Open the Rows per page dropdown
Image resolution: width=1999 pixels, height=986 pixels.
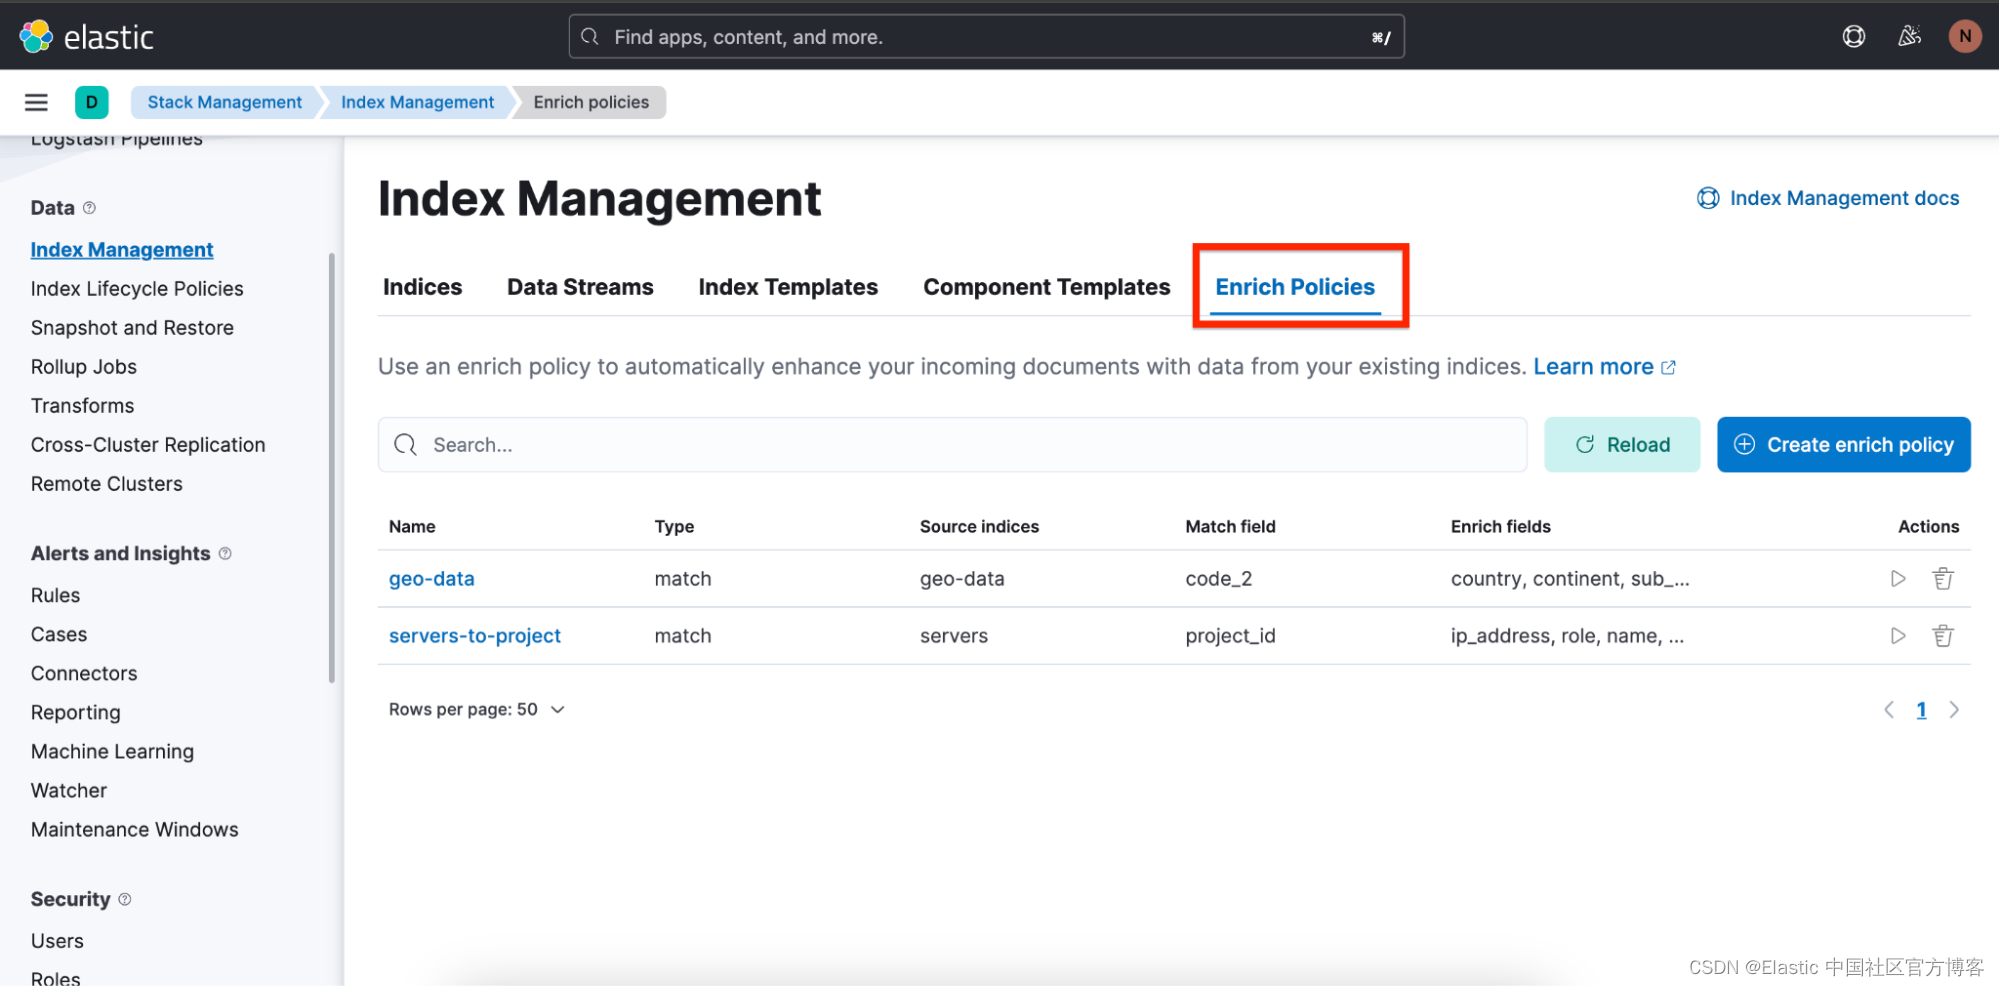[x=477, y=710]
